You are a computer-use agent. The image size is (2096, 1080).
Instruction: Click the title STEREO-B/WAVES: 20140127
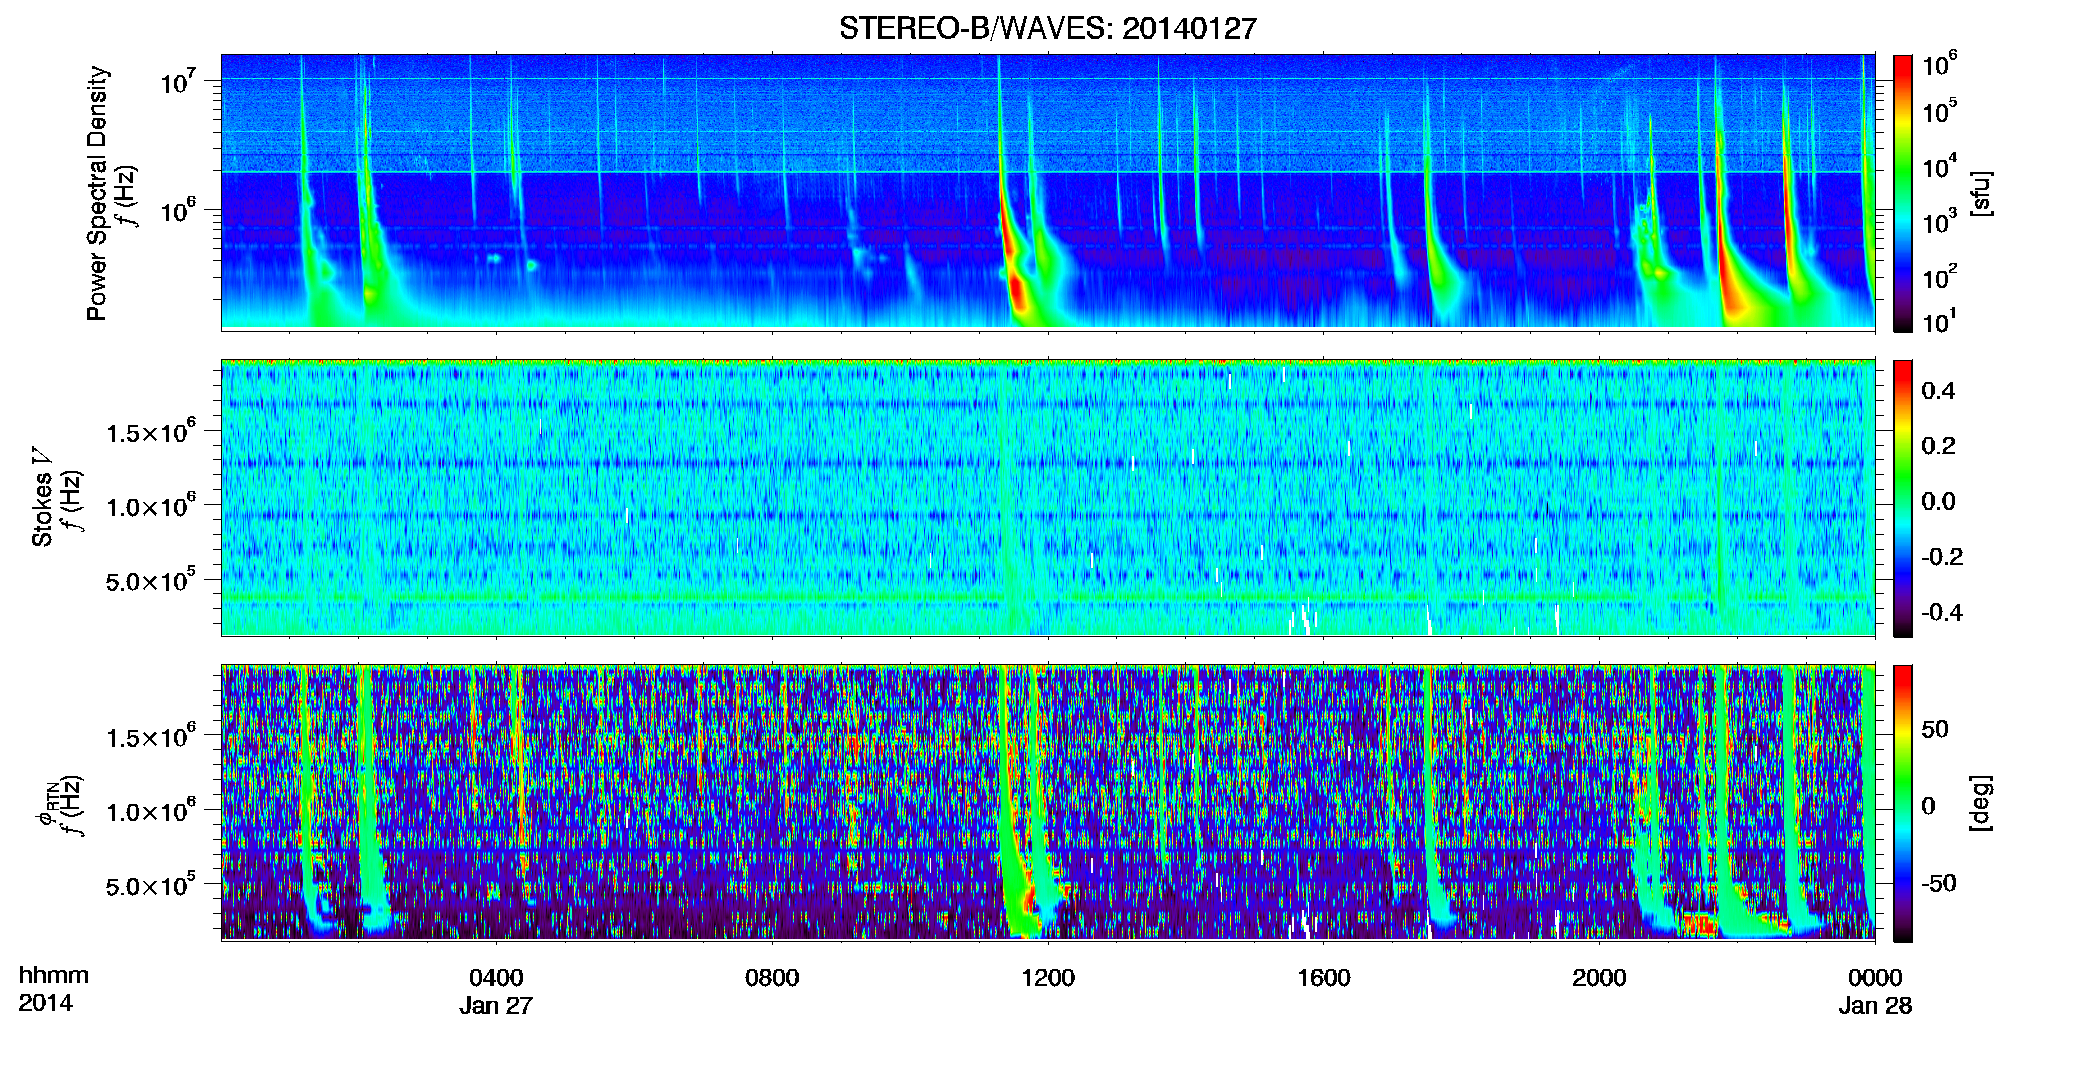(1047, 28)
